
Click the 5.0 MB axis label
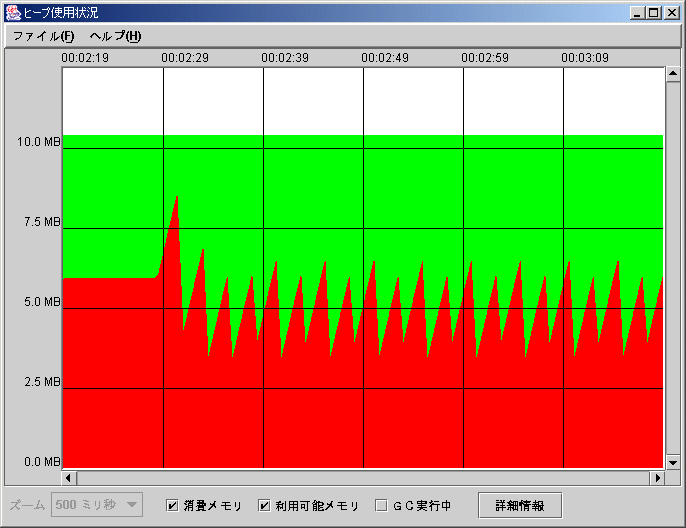(42, 302)
